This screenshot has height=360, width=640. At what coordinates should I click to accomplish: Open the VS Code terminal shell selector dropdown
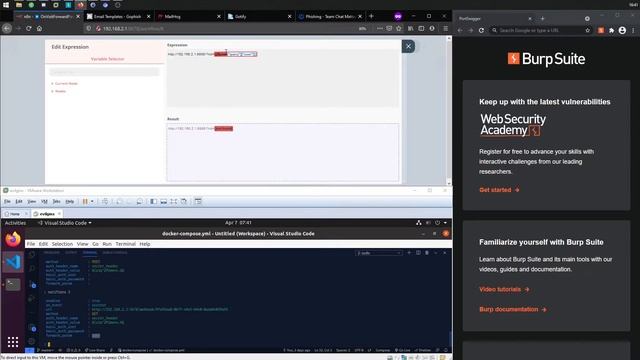379,253
